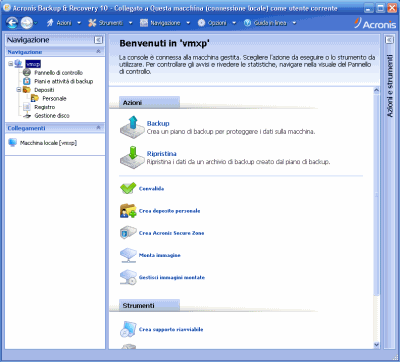400x362 pixels.
Task: Collapse the Navigazione side panel
Action: (x=98, y=40)
